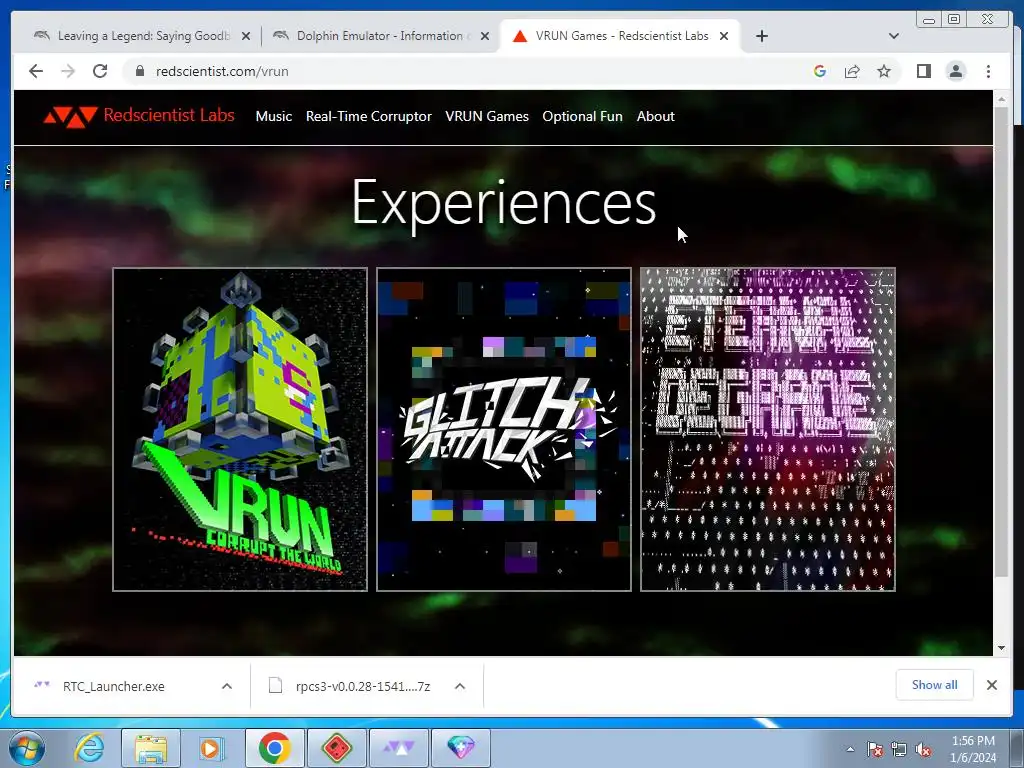Image resolution: width=1024 pixels, height=768 pixels.
Task: Click the Action Center flag tray icon
Action: tap(875, 750)
